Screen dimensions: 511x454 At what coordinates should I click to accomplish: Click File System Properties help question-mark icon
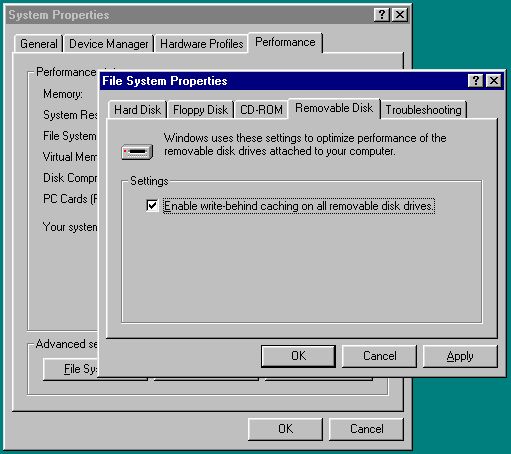475,81
